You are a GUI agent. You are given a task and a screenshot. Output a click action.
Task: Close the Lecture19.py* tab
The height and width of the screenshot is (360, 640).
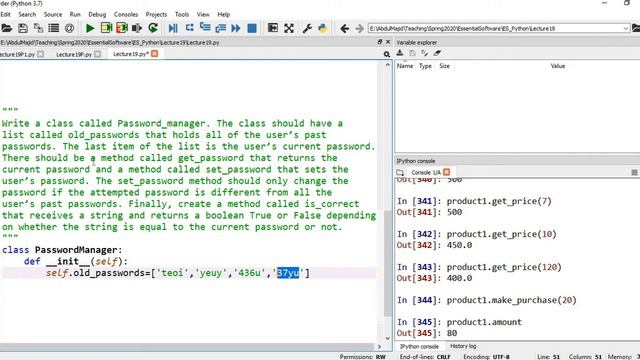coord(154,53)
